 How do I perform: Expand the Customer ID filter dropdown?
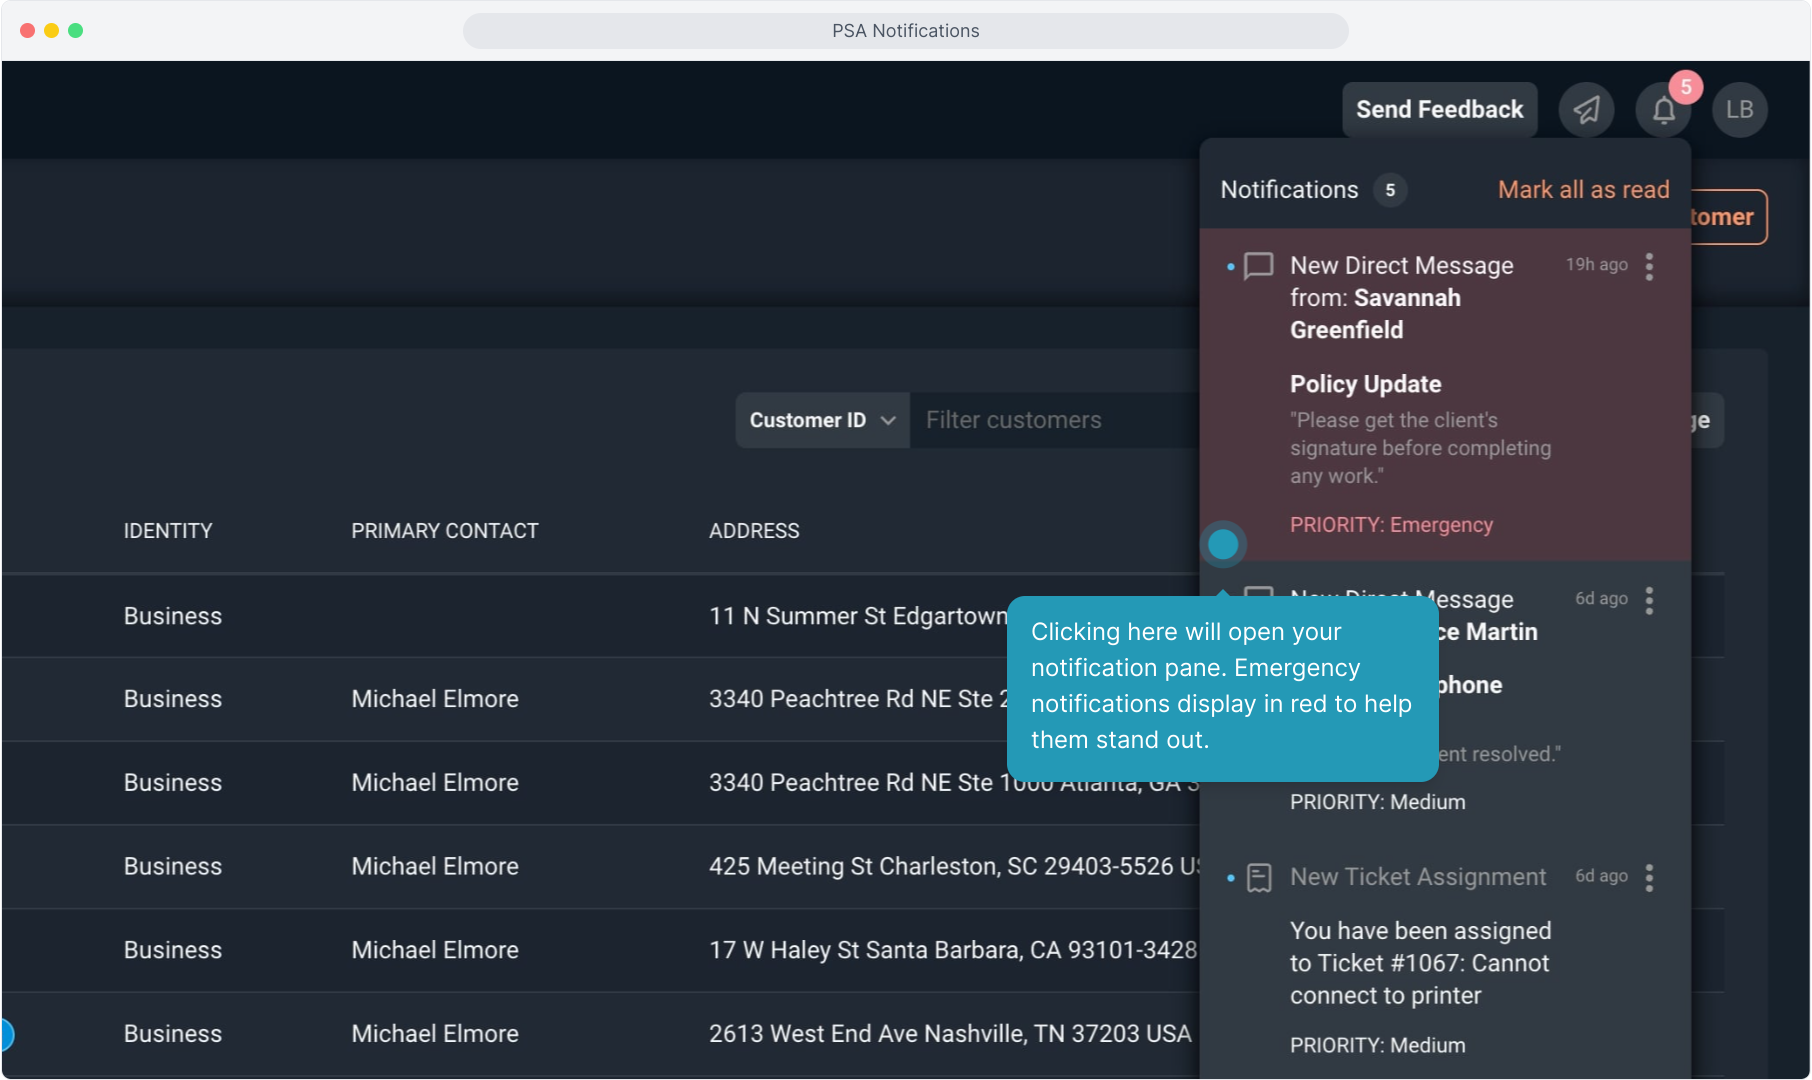(x=822, y=420)
